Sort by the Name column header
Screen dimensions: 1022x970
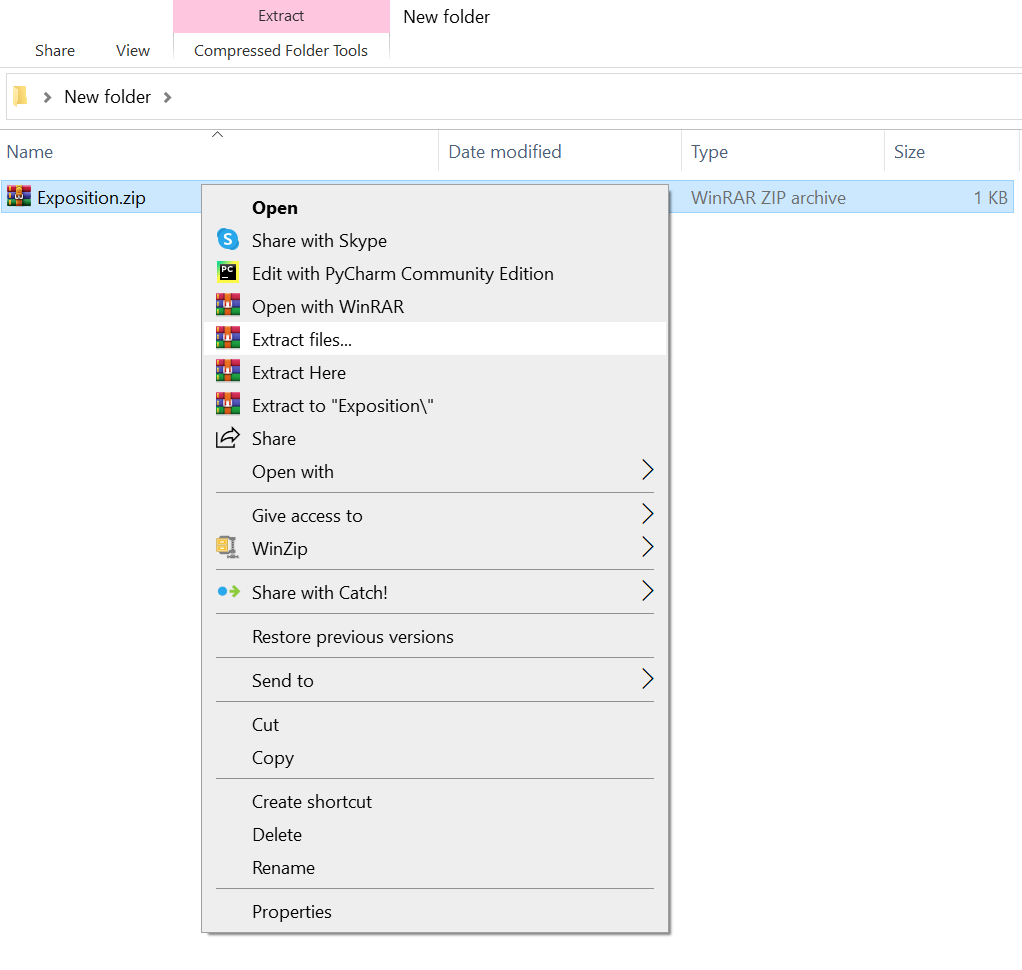[x=219, y=151]
